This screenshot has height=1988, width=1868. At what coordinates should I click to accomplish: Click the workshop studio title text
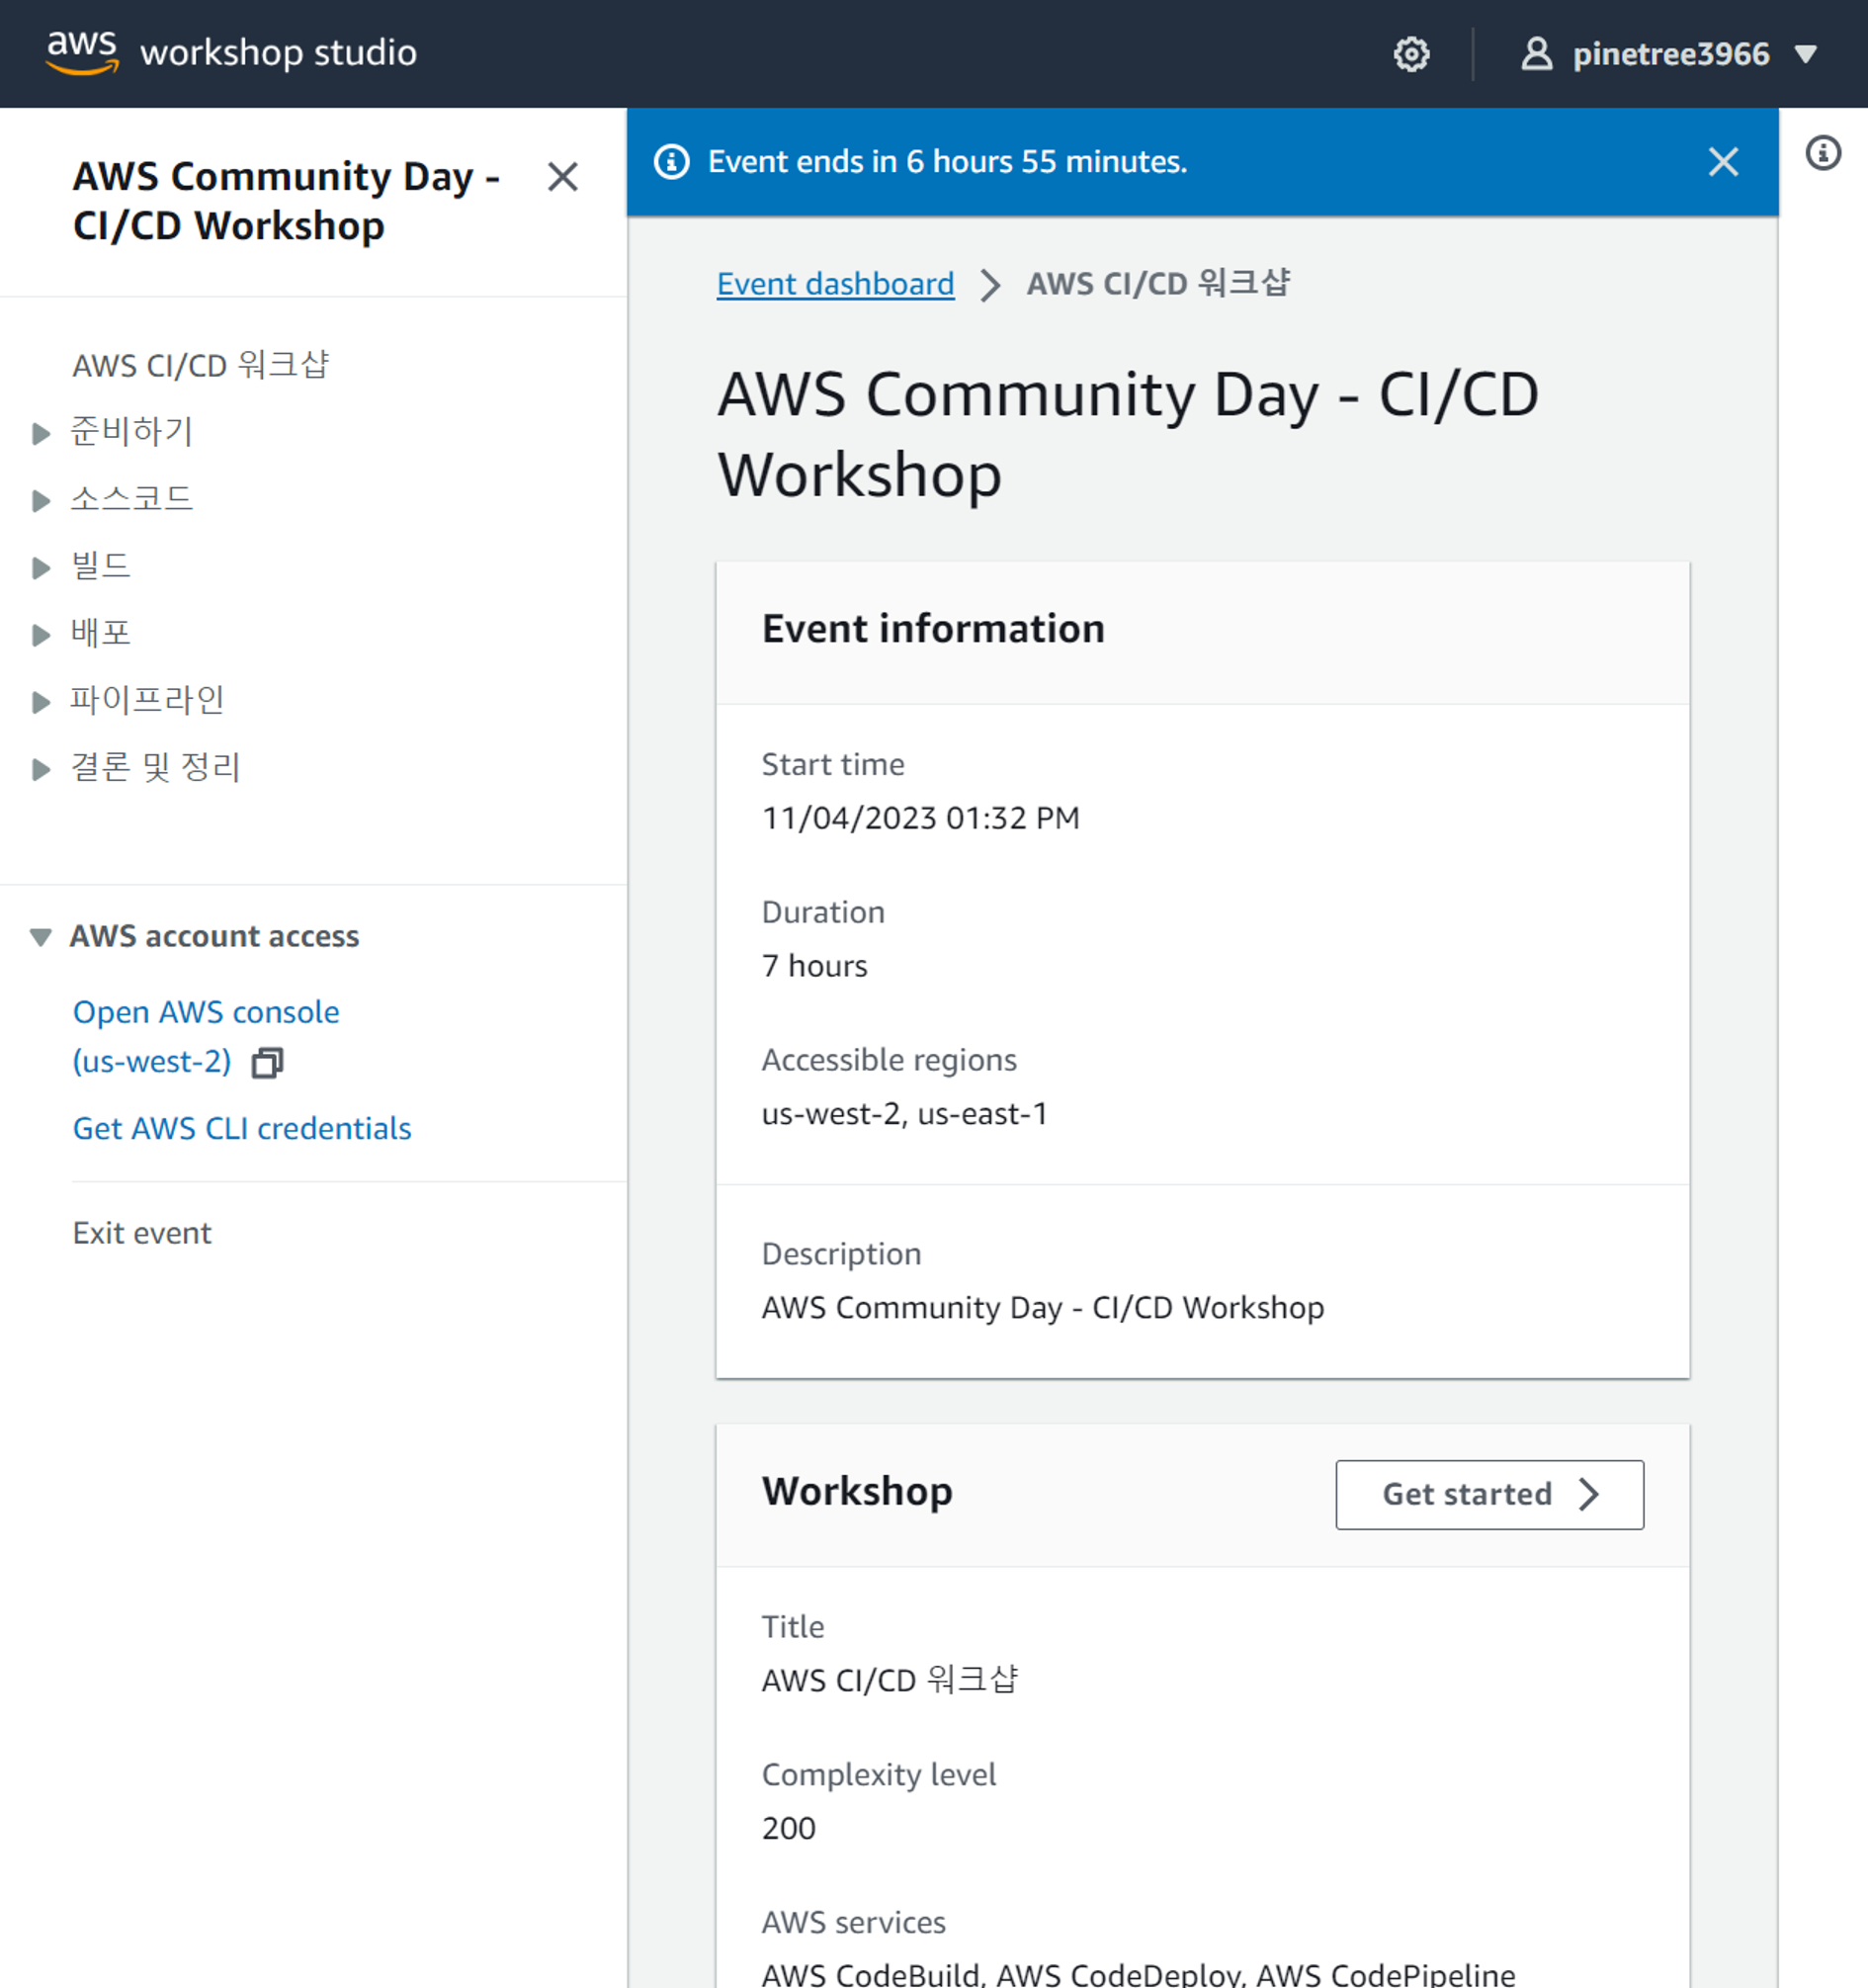click(x=278, y=52)
